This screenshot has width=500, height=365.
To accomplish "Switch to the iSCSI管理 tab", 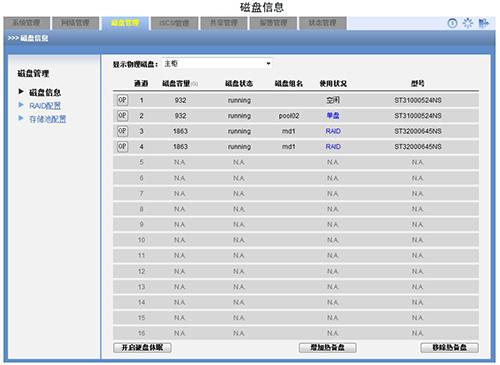I will 174,23.
